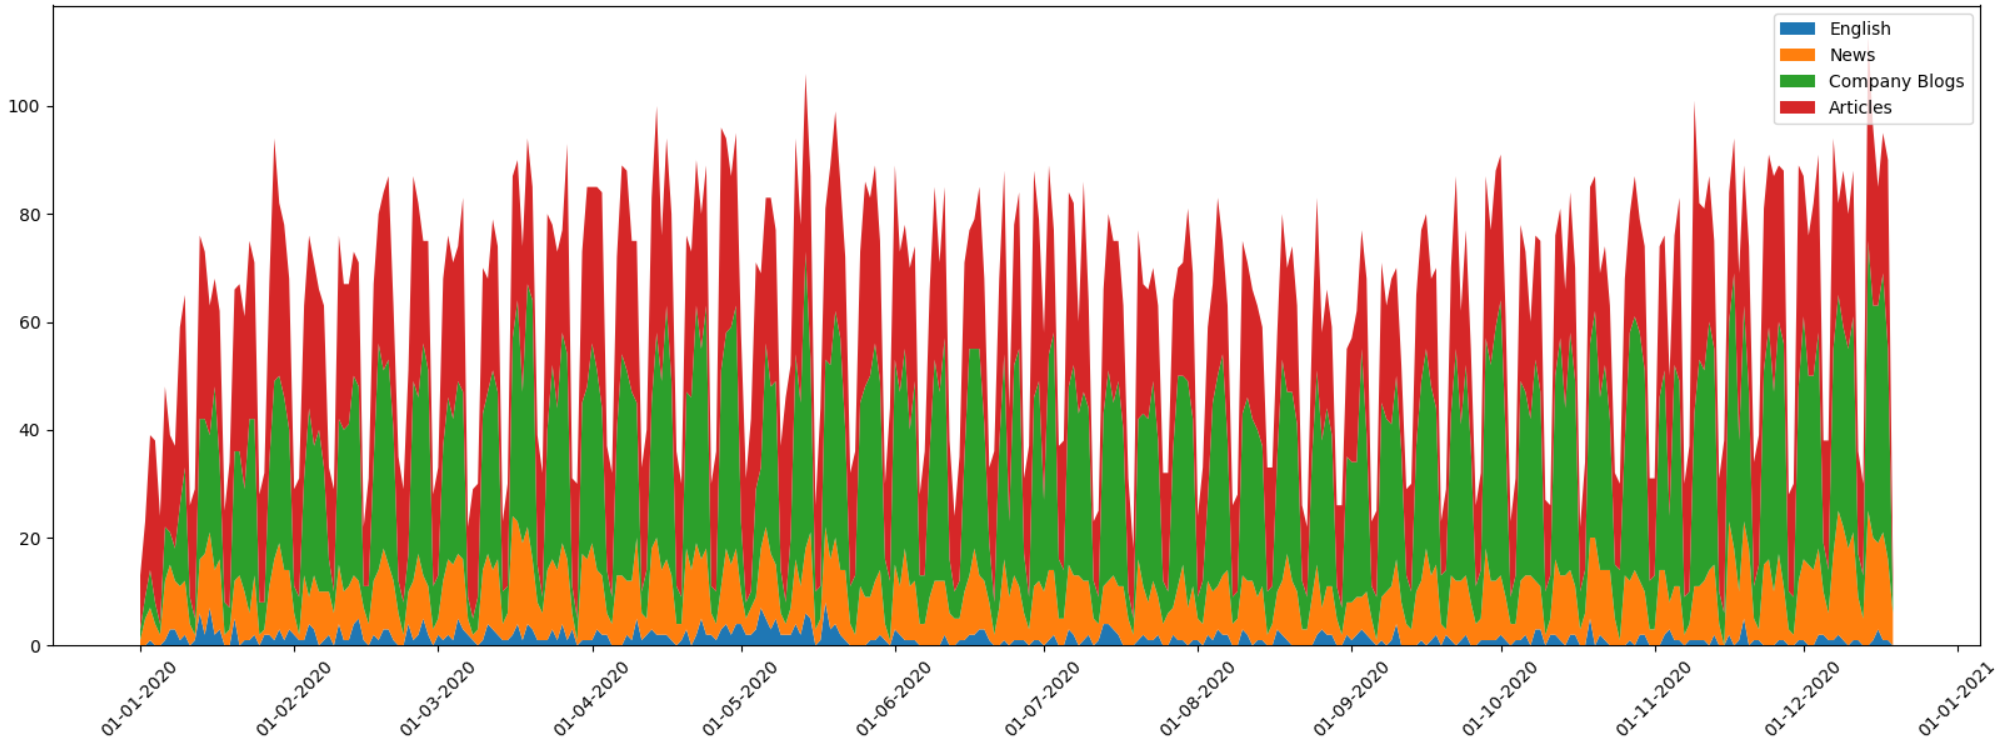Click the green Company Blogs legend swatch
Screen dimensions: 2002x747
pyautogui.click(x=1797, y=81)
